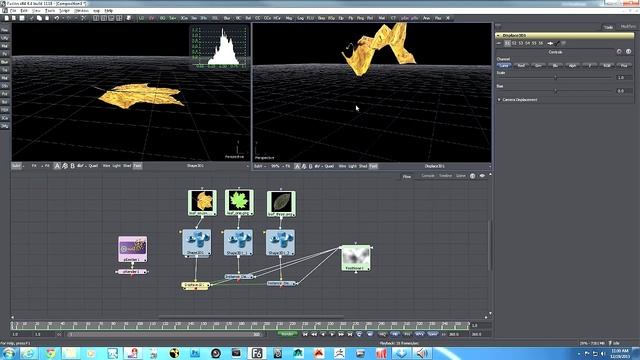This screenshot has height=360, width=640.
Task: Switch to the Flow tab
Action: pyautogui.click(x=407, y=176)
